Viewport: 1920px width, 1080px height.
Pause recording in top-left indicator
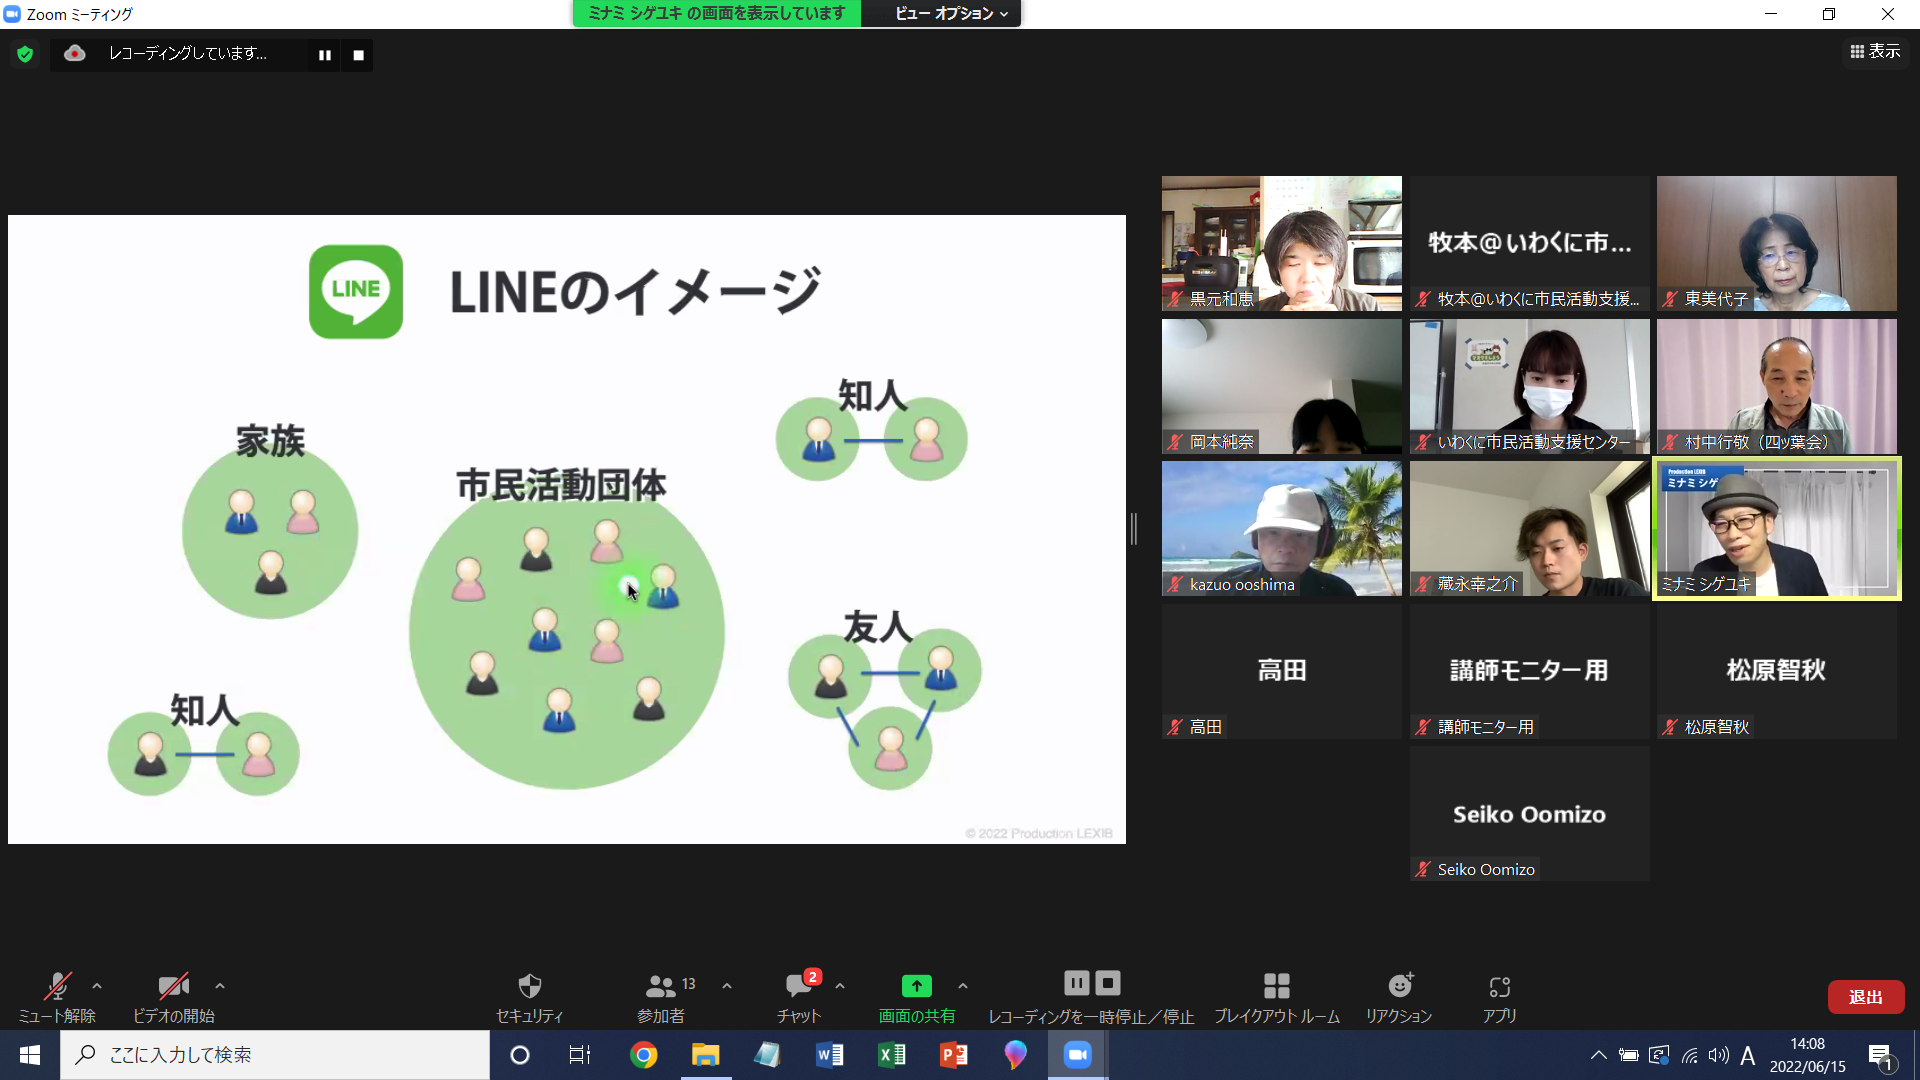click(325, 55)
